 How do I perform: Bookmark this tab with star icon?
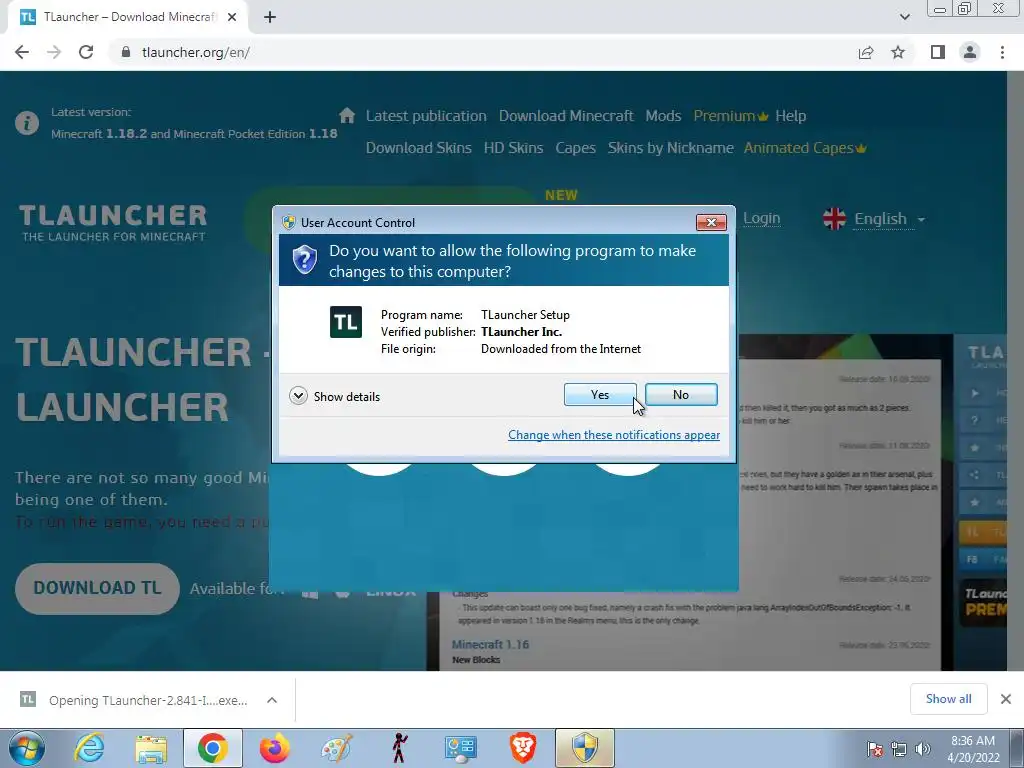click(898, 52)
